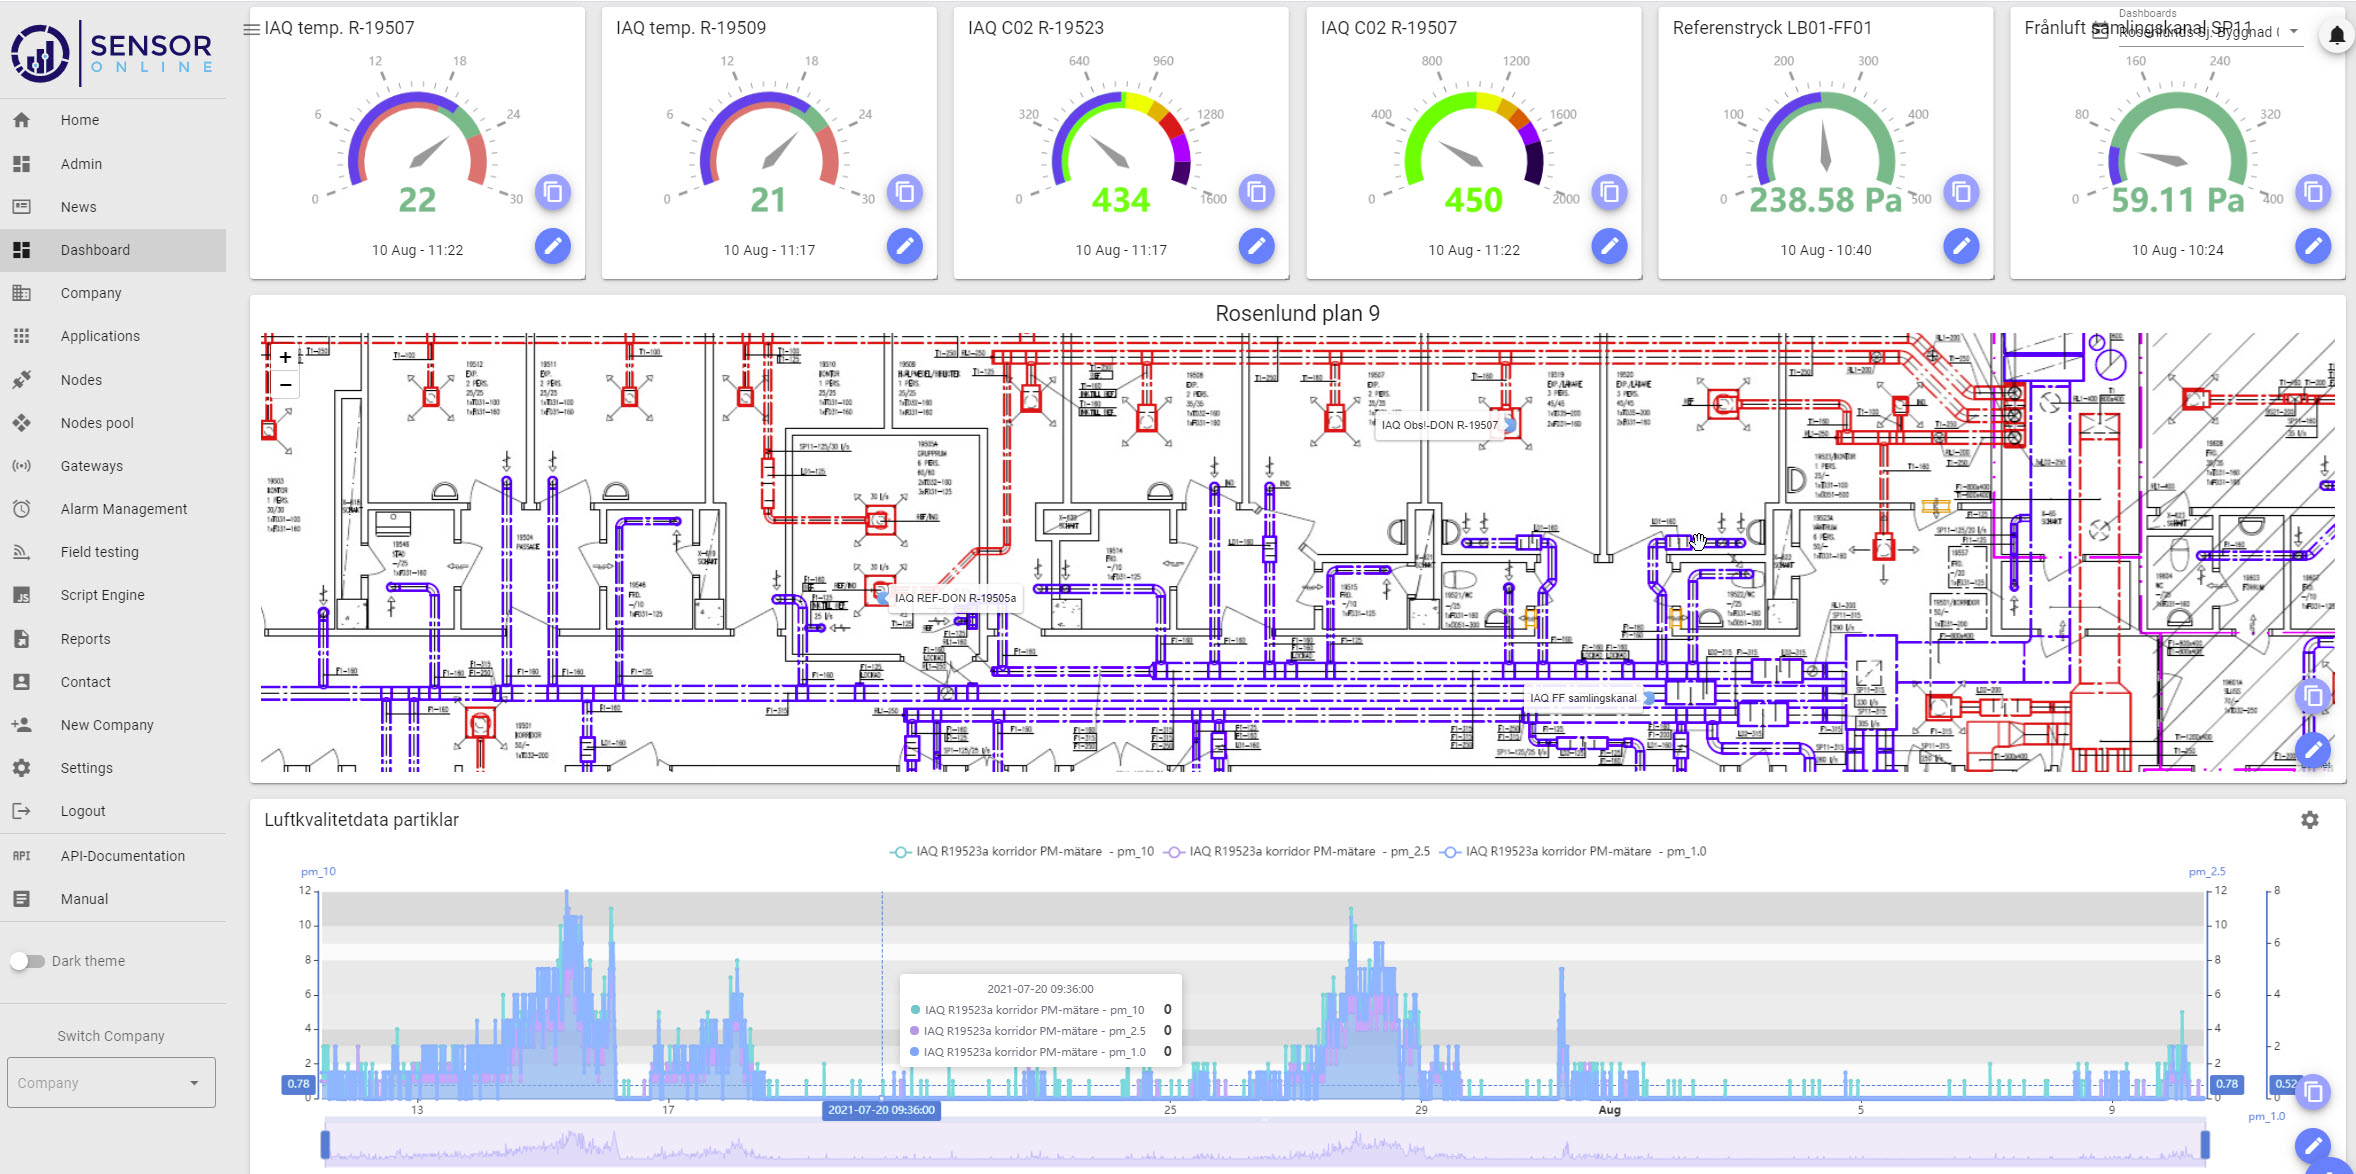Viewport: 2356px width, 1174px height.
Task: Open the Script Engine page
Action: pyautogui.click(x=102, y=595)
